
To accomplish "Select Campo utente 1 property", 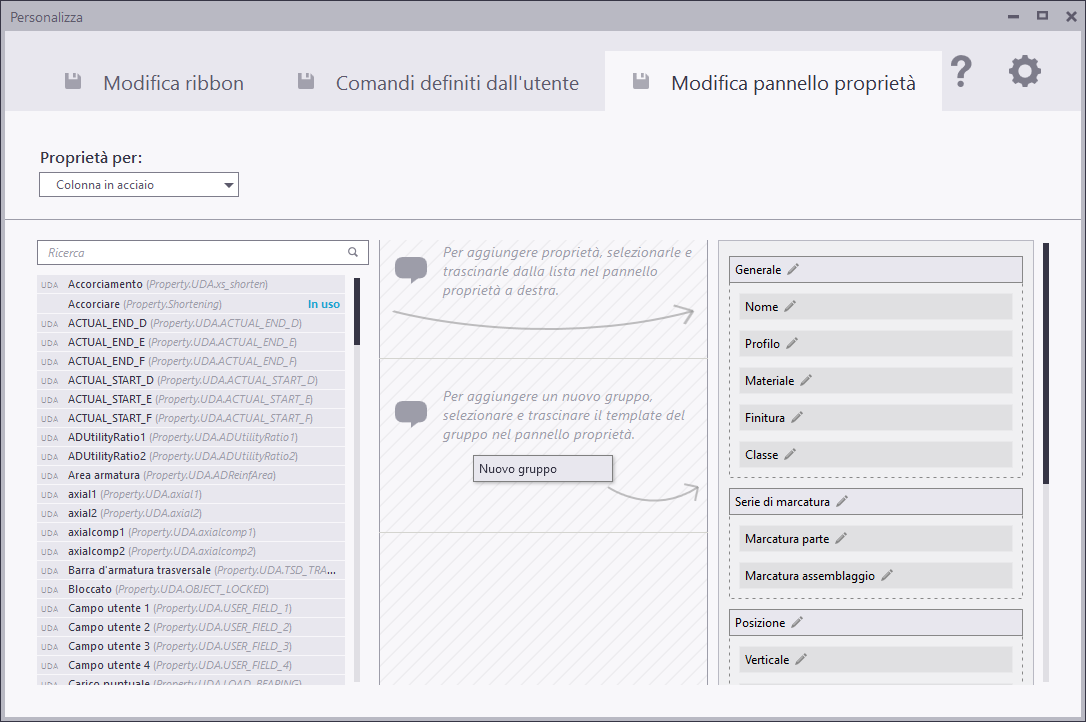I will (x=190, y=608).
